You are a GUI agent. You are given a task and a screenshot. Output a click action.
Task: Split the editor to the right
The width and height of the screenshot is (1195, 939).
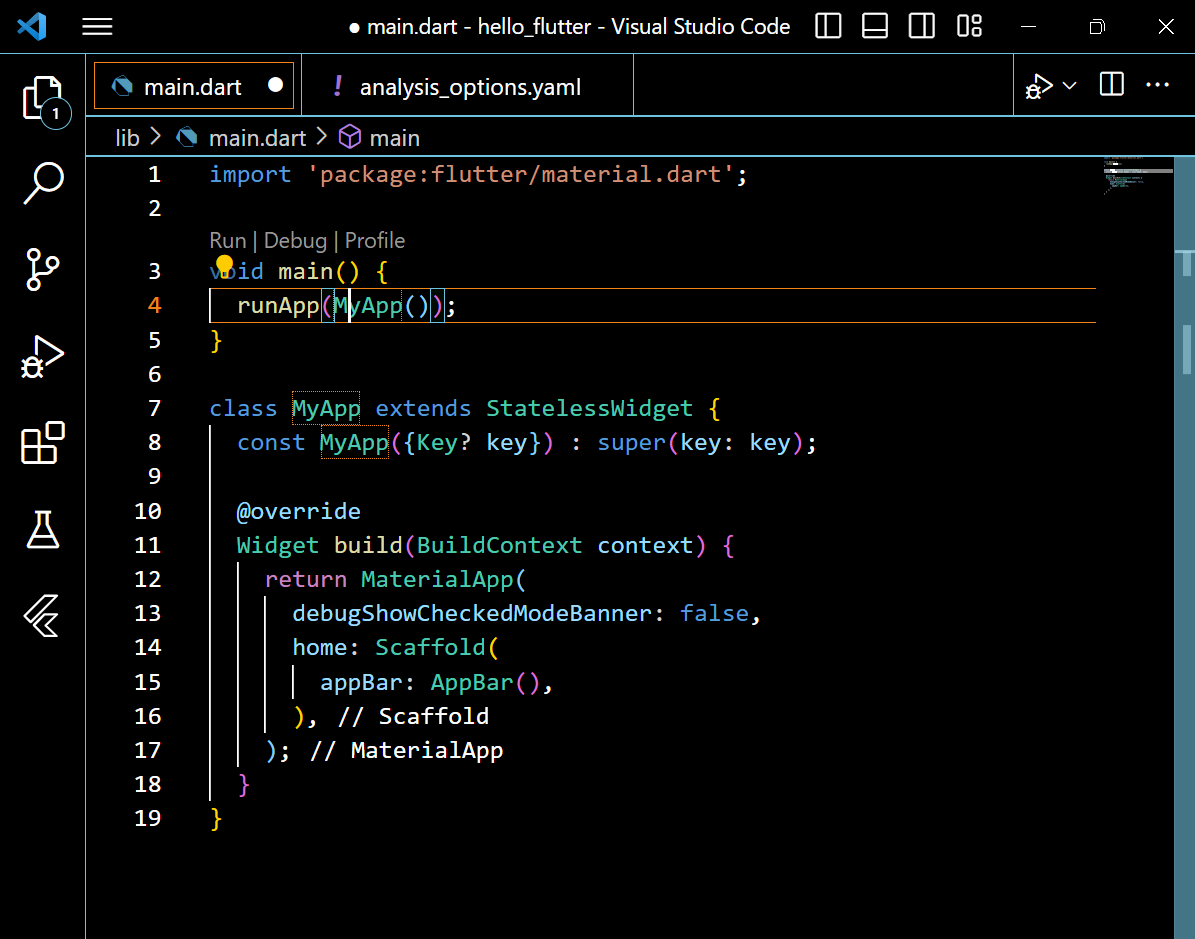tap(1111, 85)
